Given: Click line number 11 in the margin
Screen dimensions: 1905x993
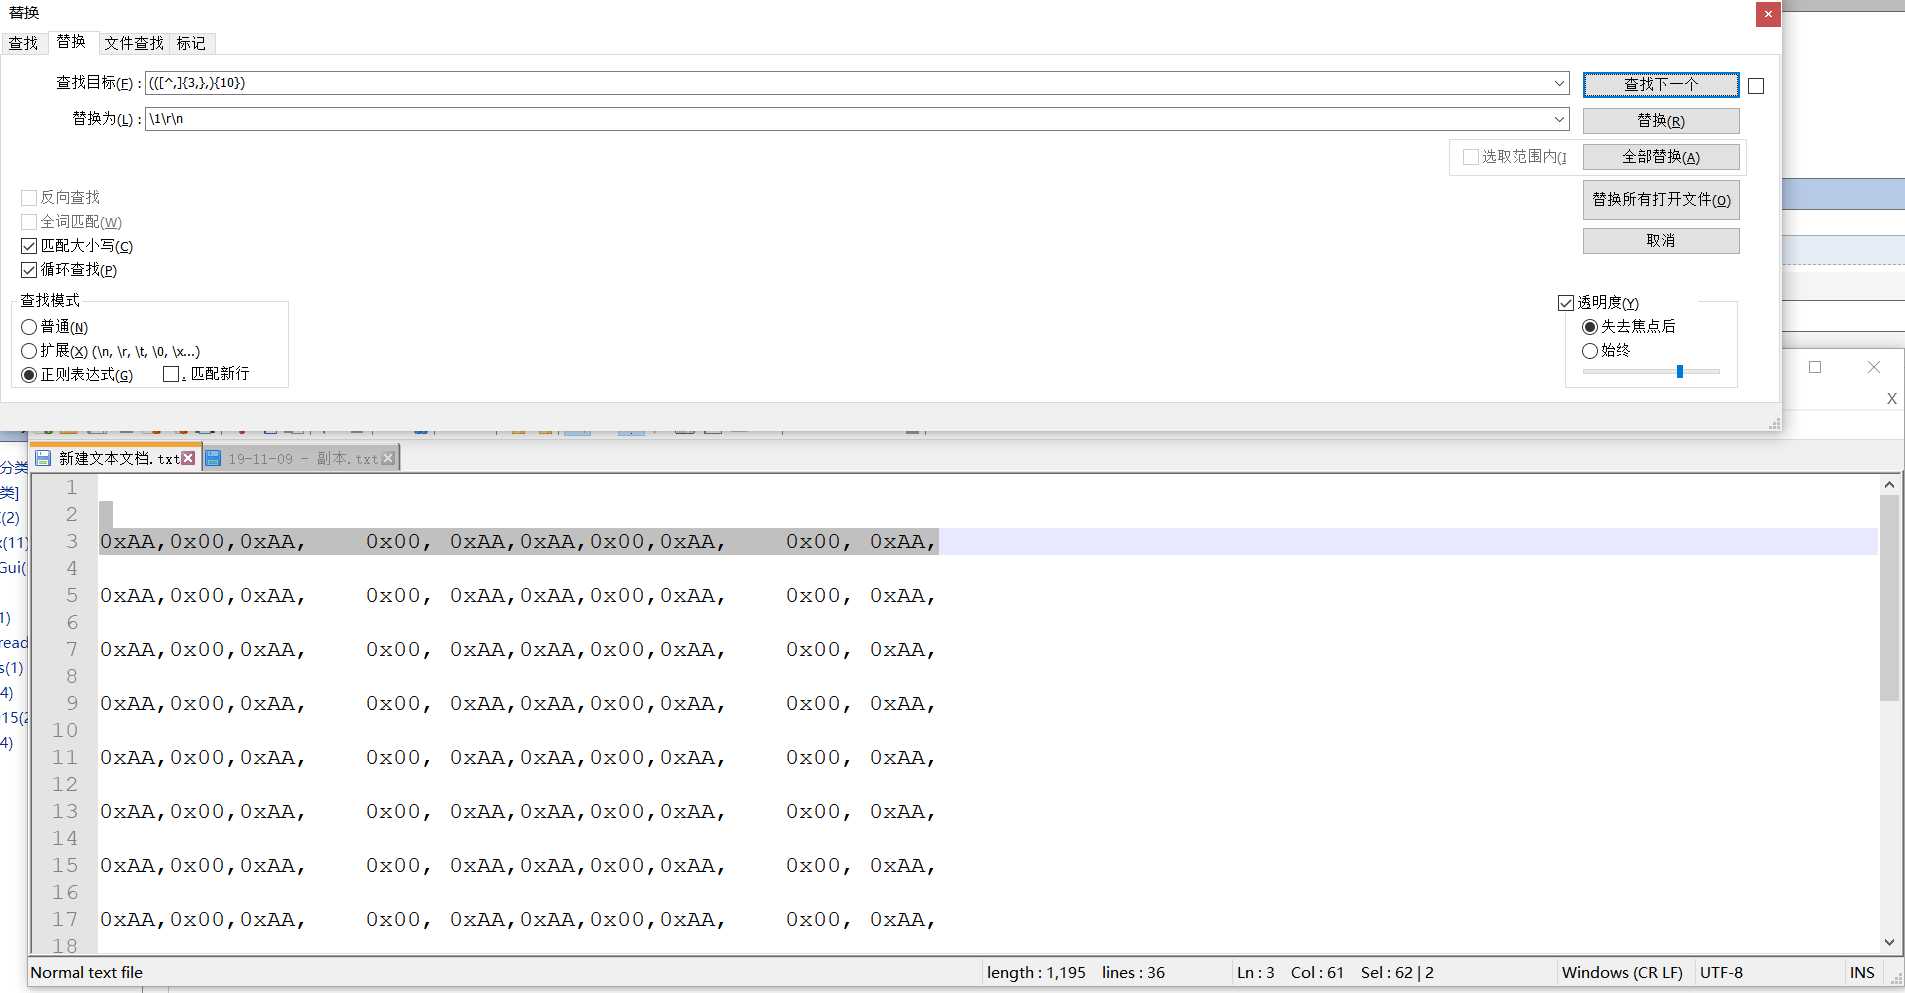Looking at the screenshot, I should pos(65,757).
